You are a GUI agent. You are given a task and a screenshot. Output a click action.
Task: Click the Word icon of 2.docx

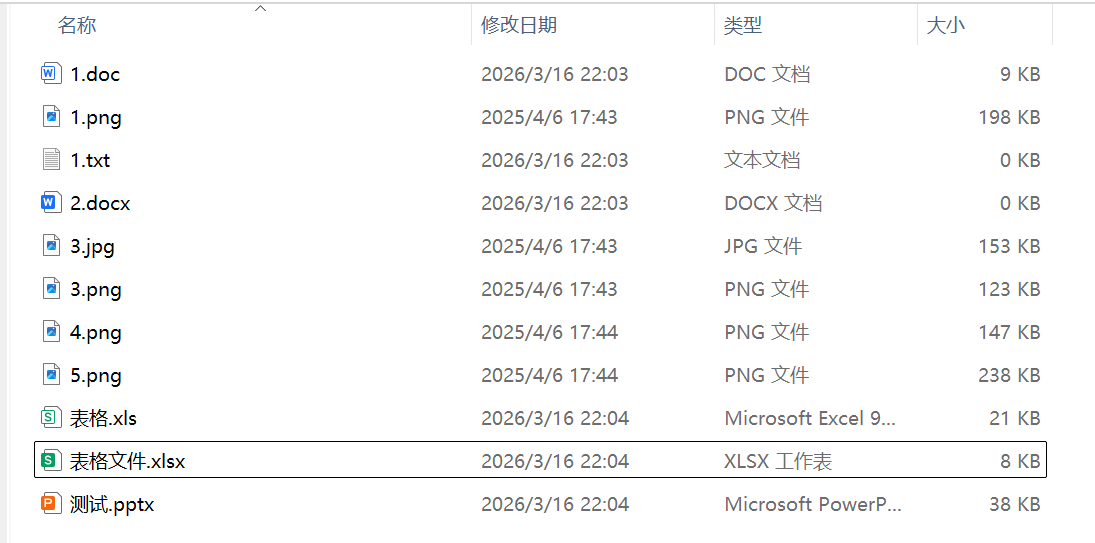[51, 203]
